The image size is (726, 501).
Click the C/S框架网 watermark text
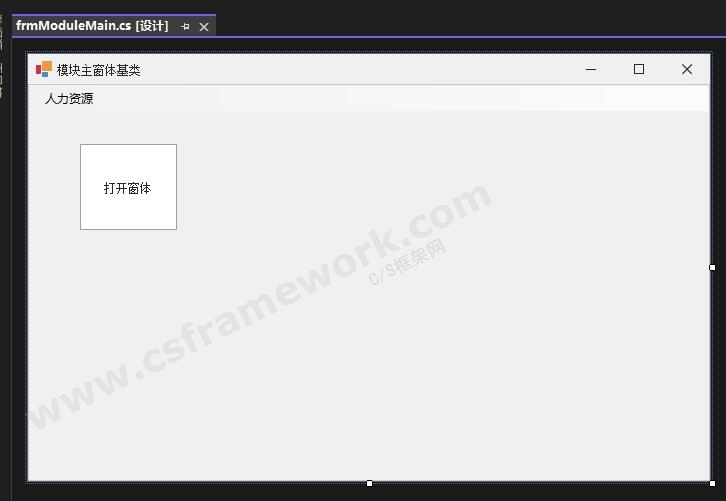[x=407, y=263]
